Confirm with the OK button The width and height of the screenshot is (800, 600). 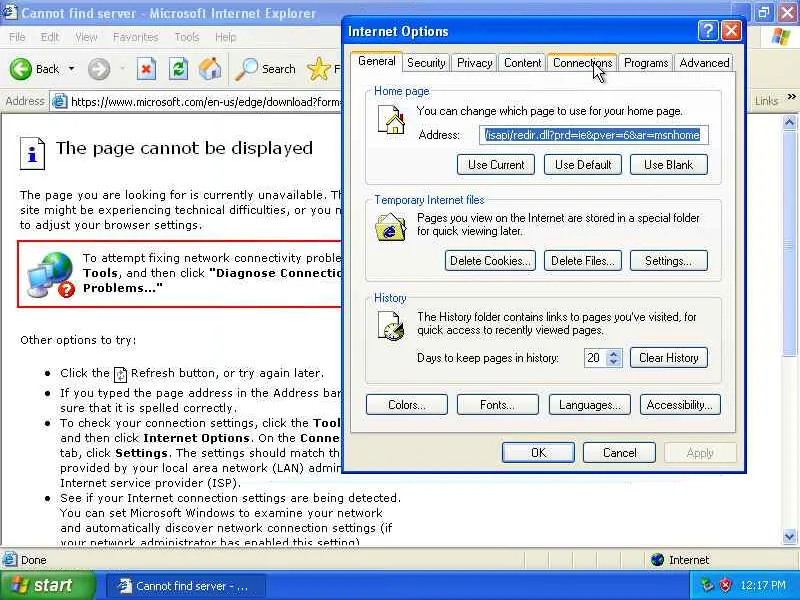click(538, 453)
